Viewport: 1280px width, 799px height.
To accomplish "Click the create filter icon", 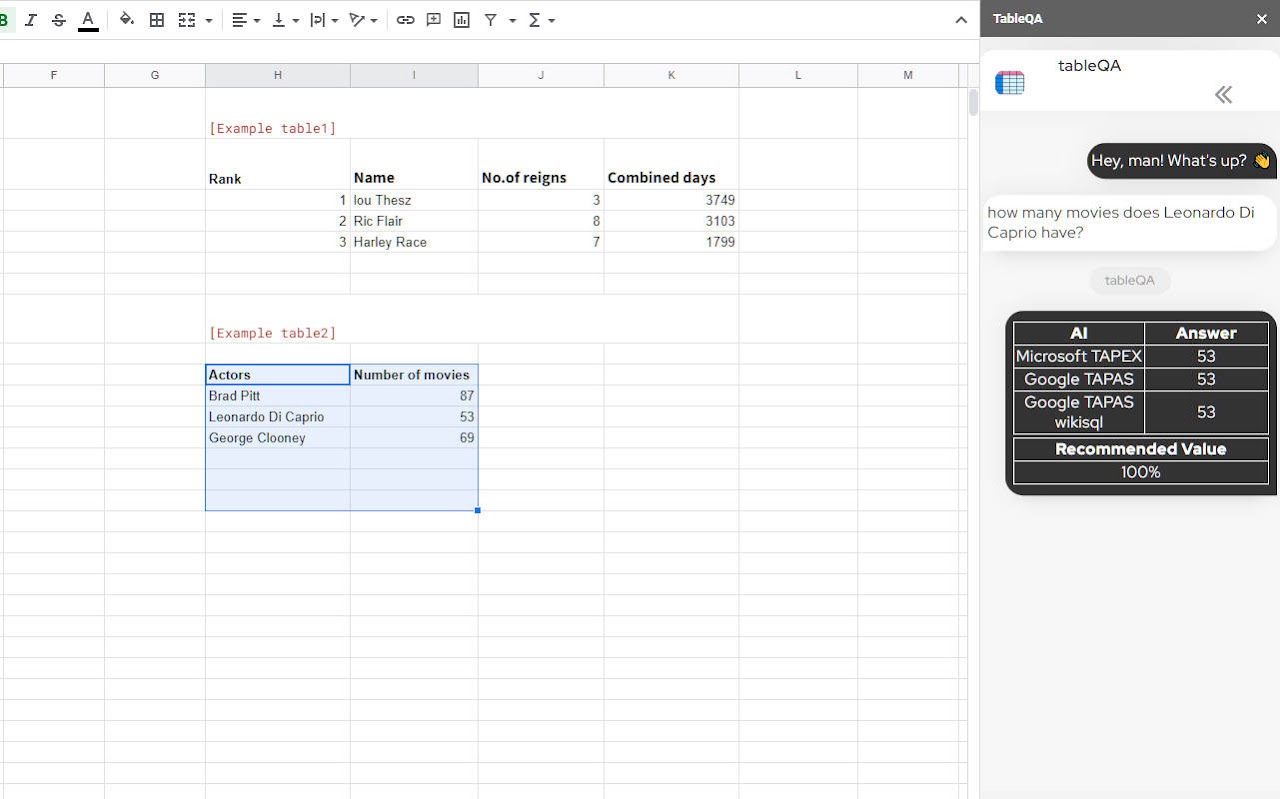I will (491, 20).
